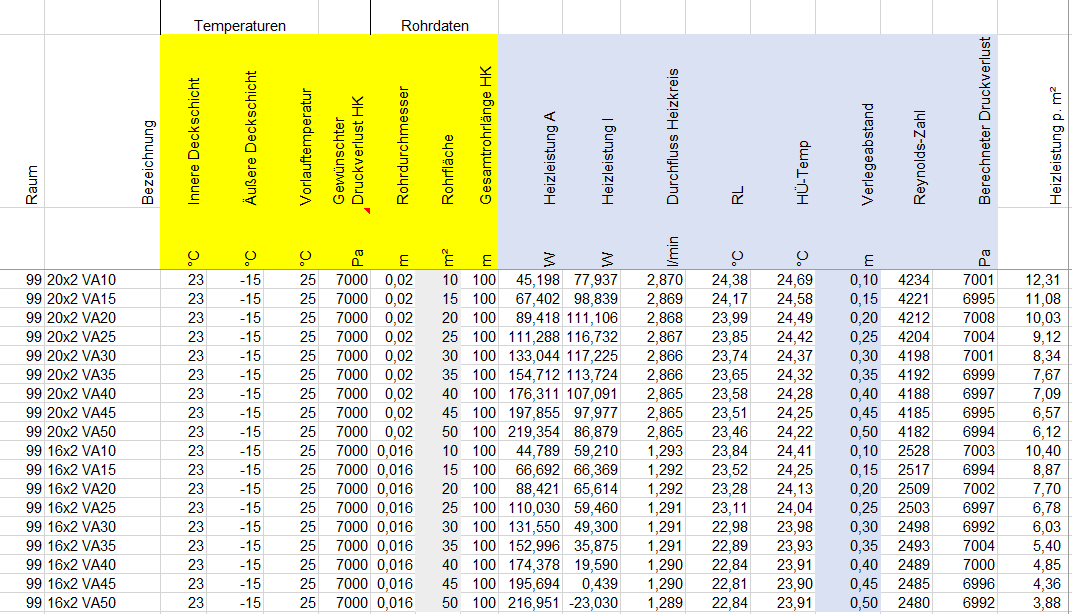Click the Durchfluss value 2,870
This screenshot has height=614, width=1072.
tap(653, 280)
